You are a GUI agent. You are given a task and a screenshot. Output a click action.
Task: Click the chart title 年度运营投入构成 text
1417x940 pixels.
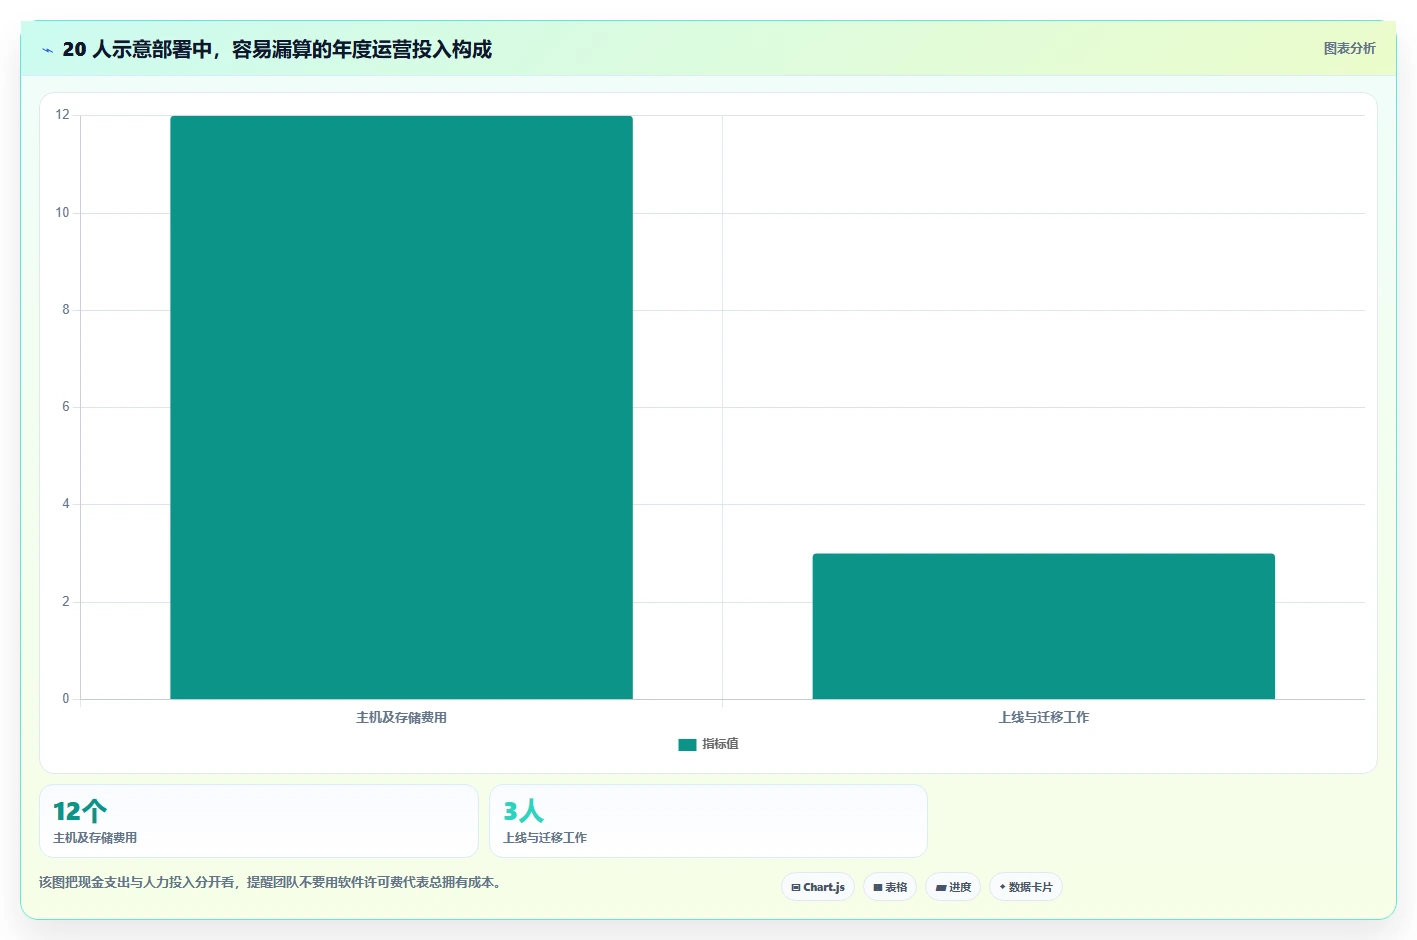coord(412,50)
